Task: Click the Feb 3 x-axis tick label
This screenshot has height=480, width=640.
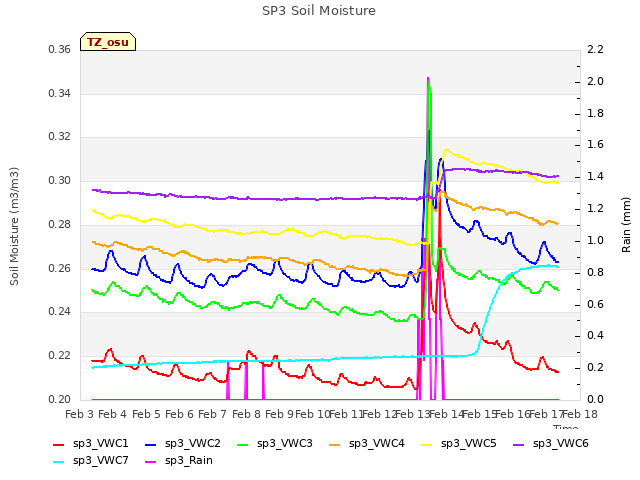Action: coord(80,414)
